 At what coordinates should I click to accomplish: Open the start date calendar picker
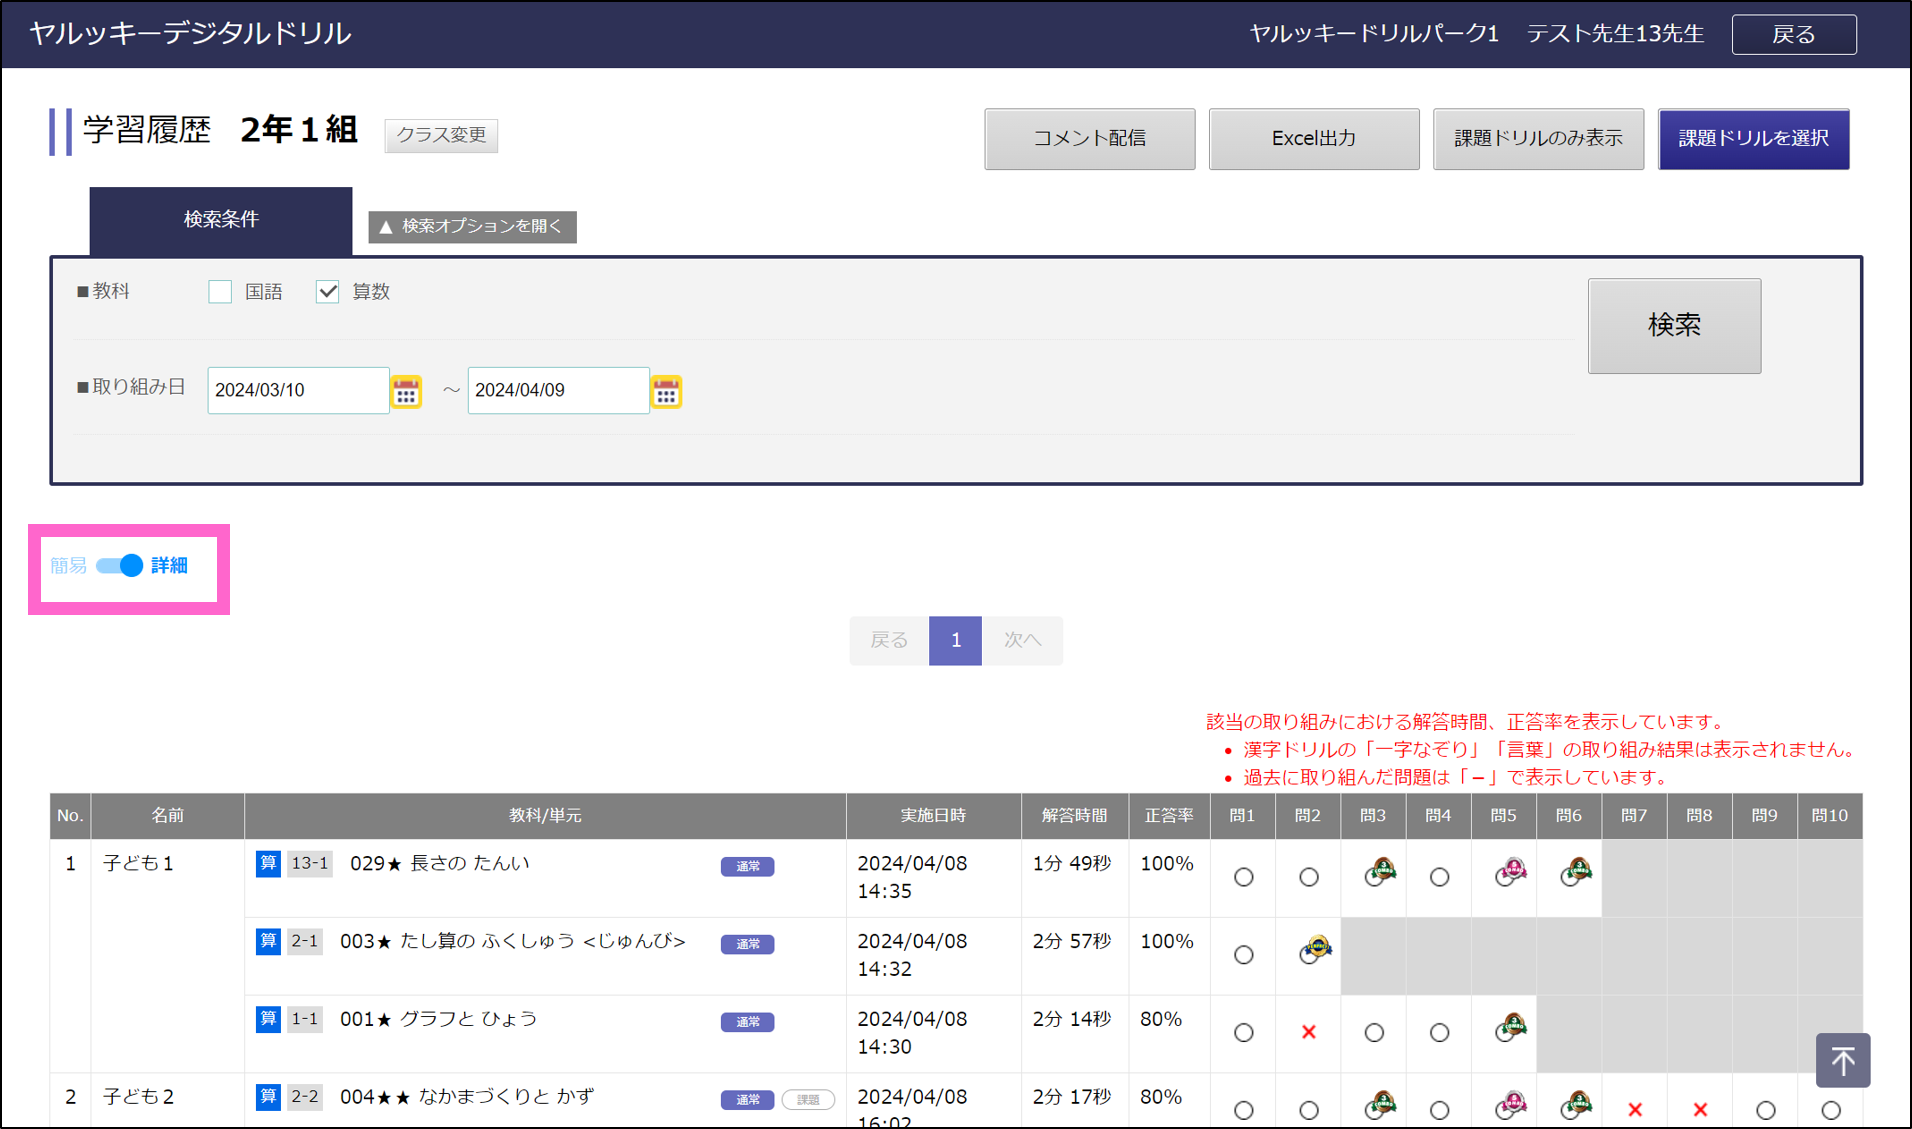[406, 392]
